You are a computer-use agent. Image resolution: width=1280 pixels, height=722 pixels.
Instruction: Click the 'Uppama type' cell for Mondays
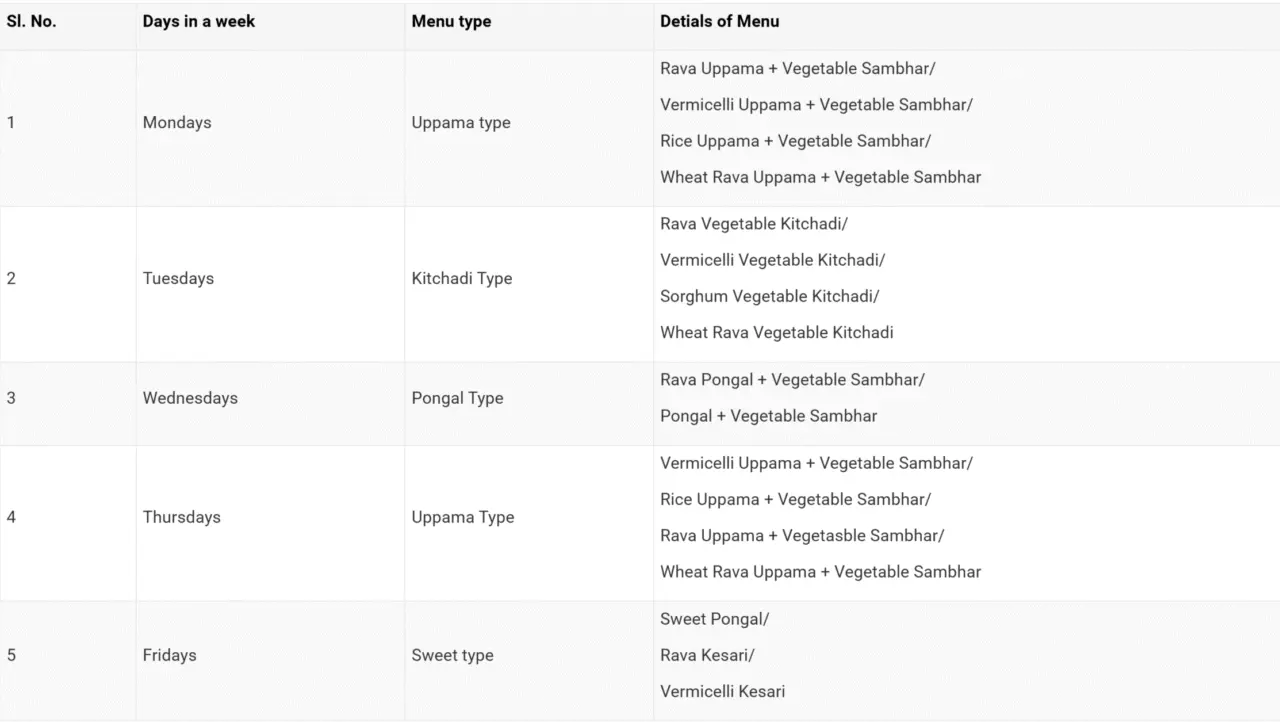461,123
